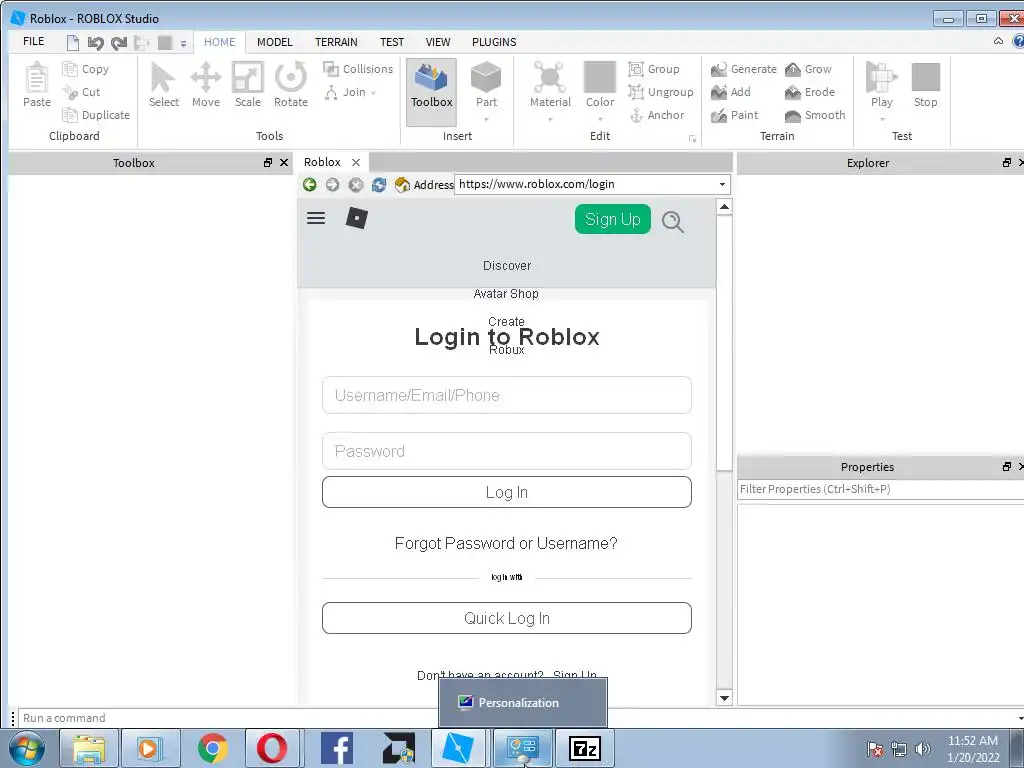The width and height of the screenshot is (1024, 768).
Task: Click the browser refresh icon
Action: [379, 185]
